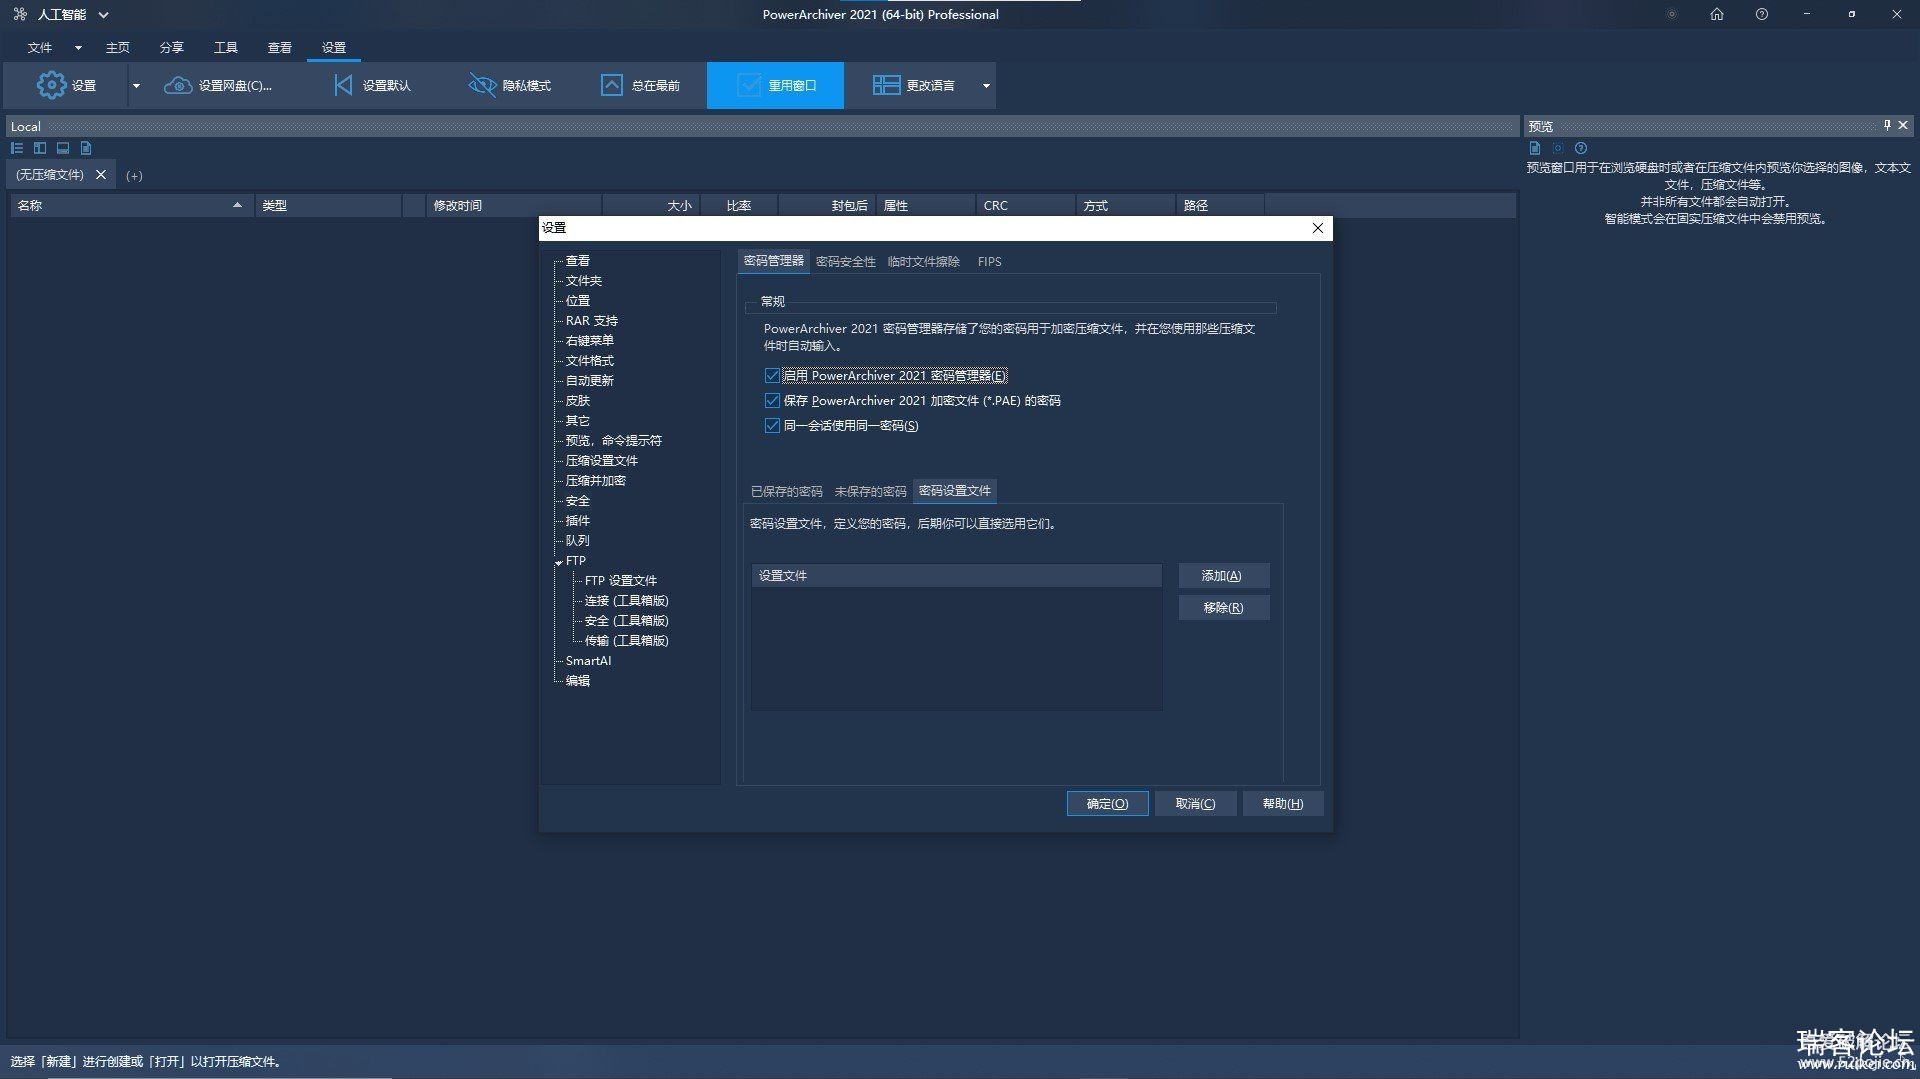
Task: Close the 设置 dialog with X
Action: tap(1318, 228)
